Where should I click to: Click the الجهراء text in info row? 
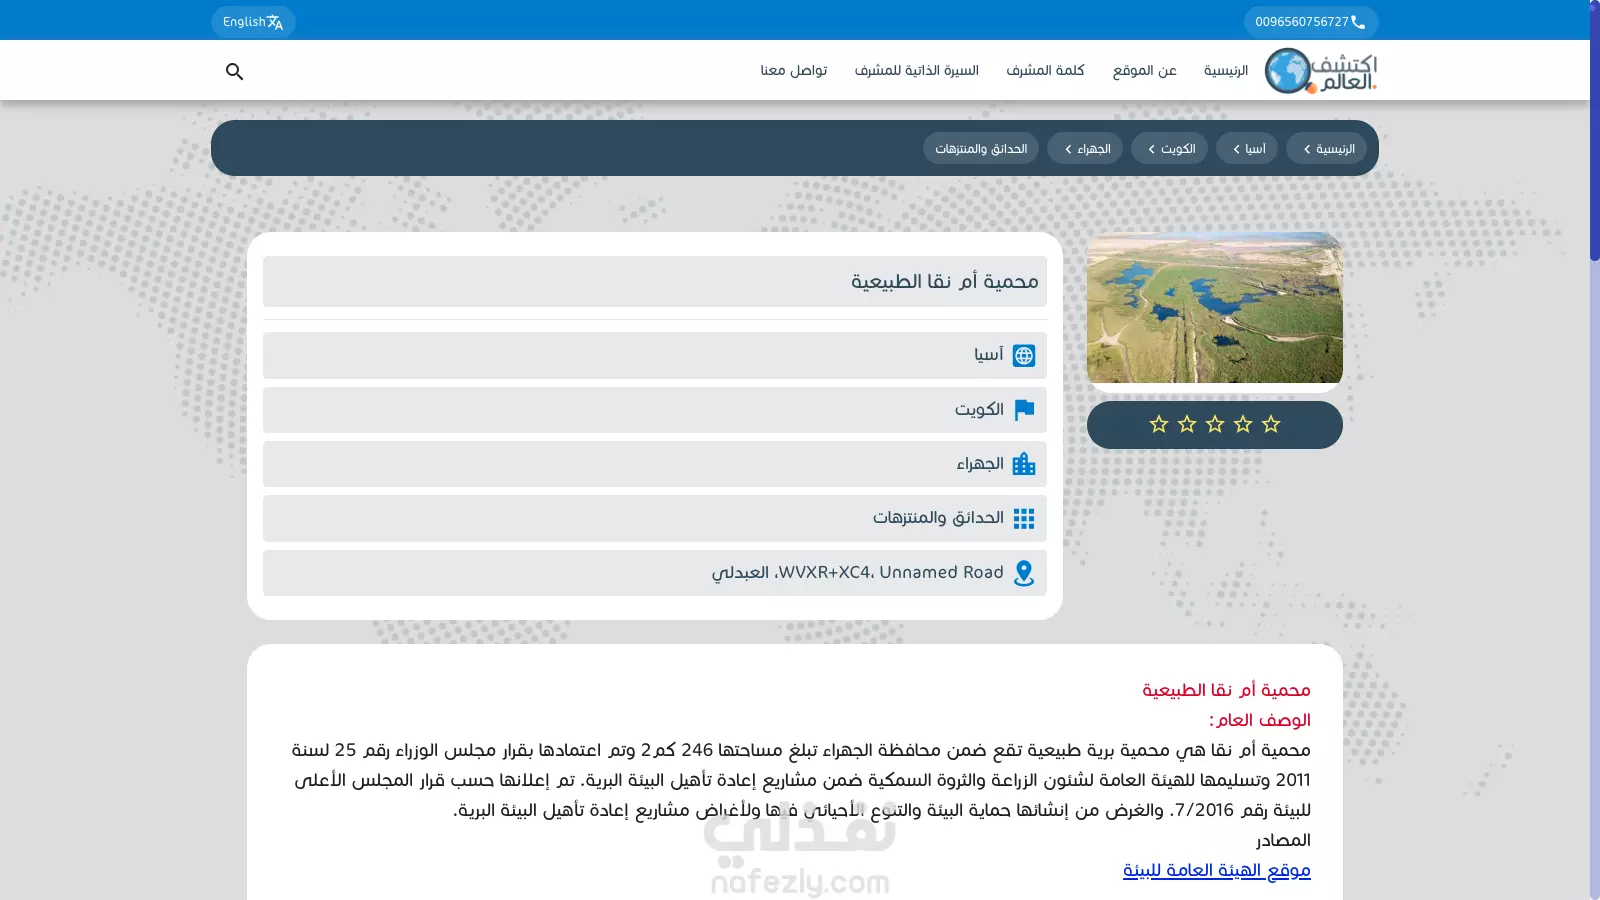point(980,464)
